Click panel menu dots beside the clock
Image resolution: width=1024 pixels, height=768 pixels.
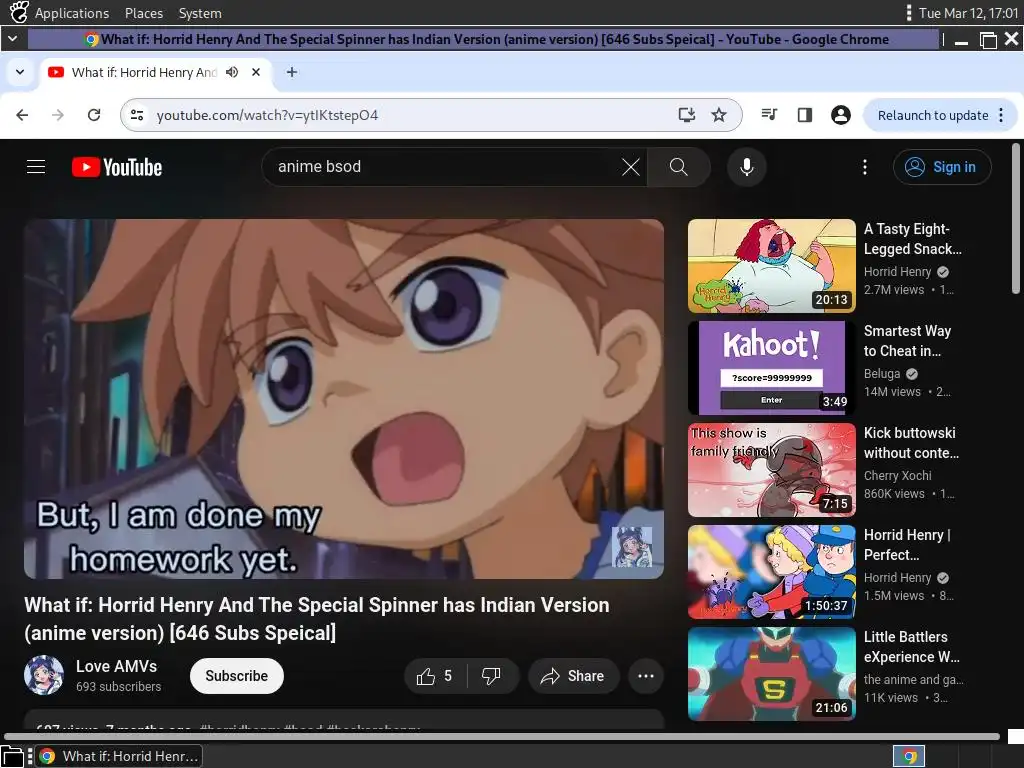click(908, 12)
